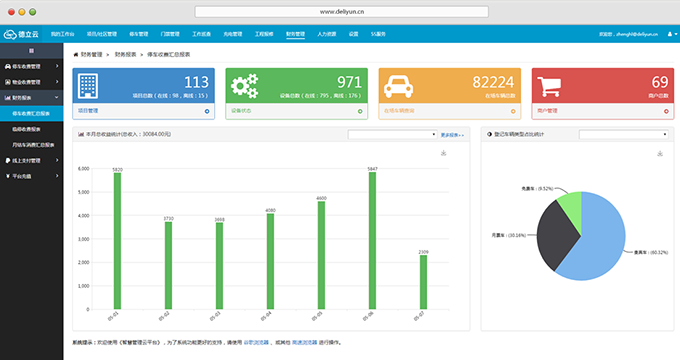Click the PayPal icon beside 线上支付管理
Image resolution: width=680 pixels, height=360 pixels.
click(7, 160)
